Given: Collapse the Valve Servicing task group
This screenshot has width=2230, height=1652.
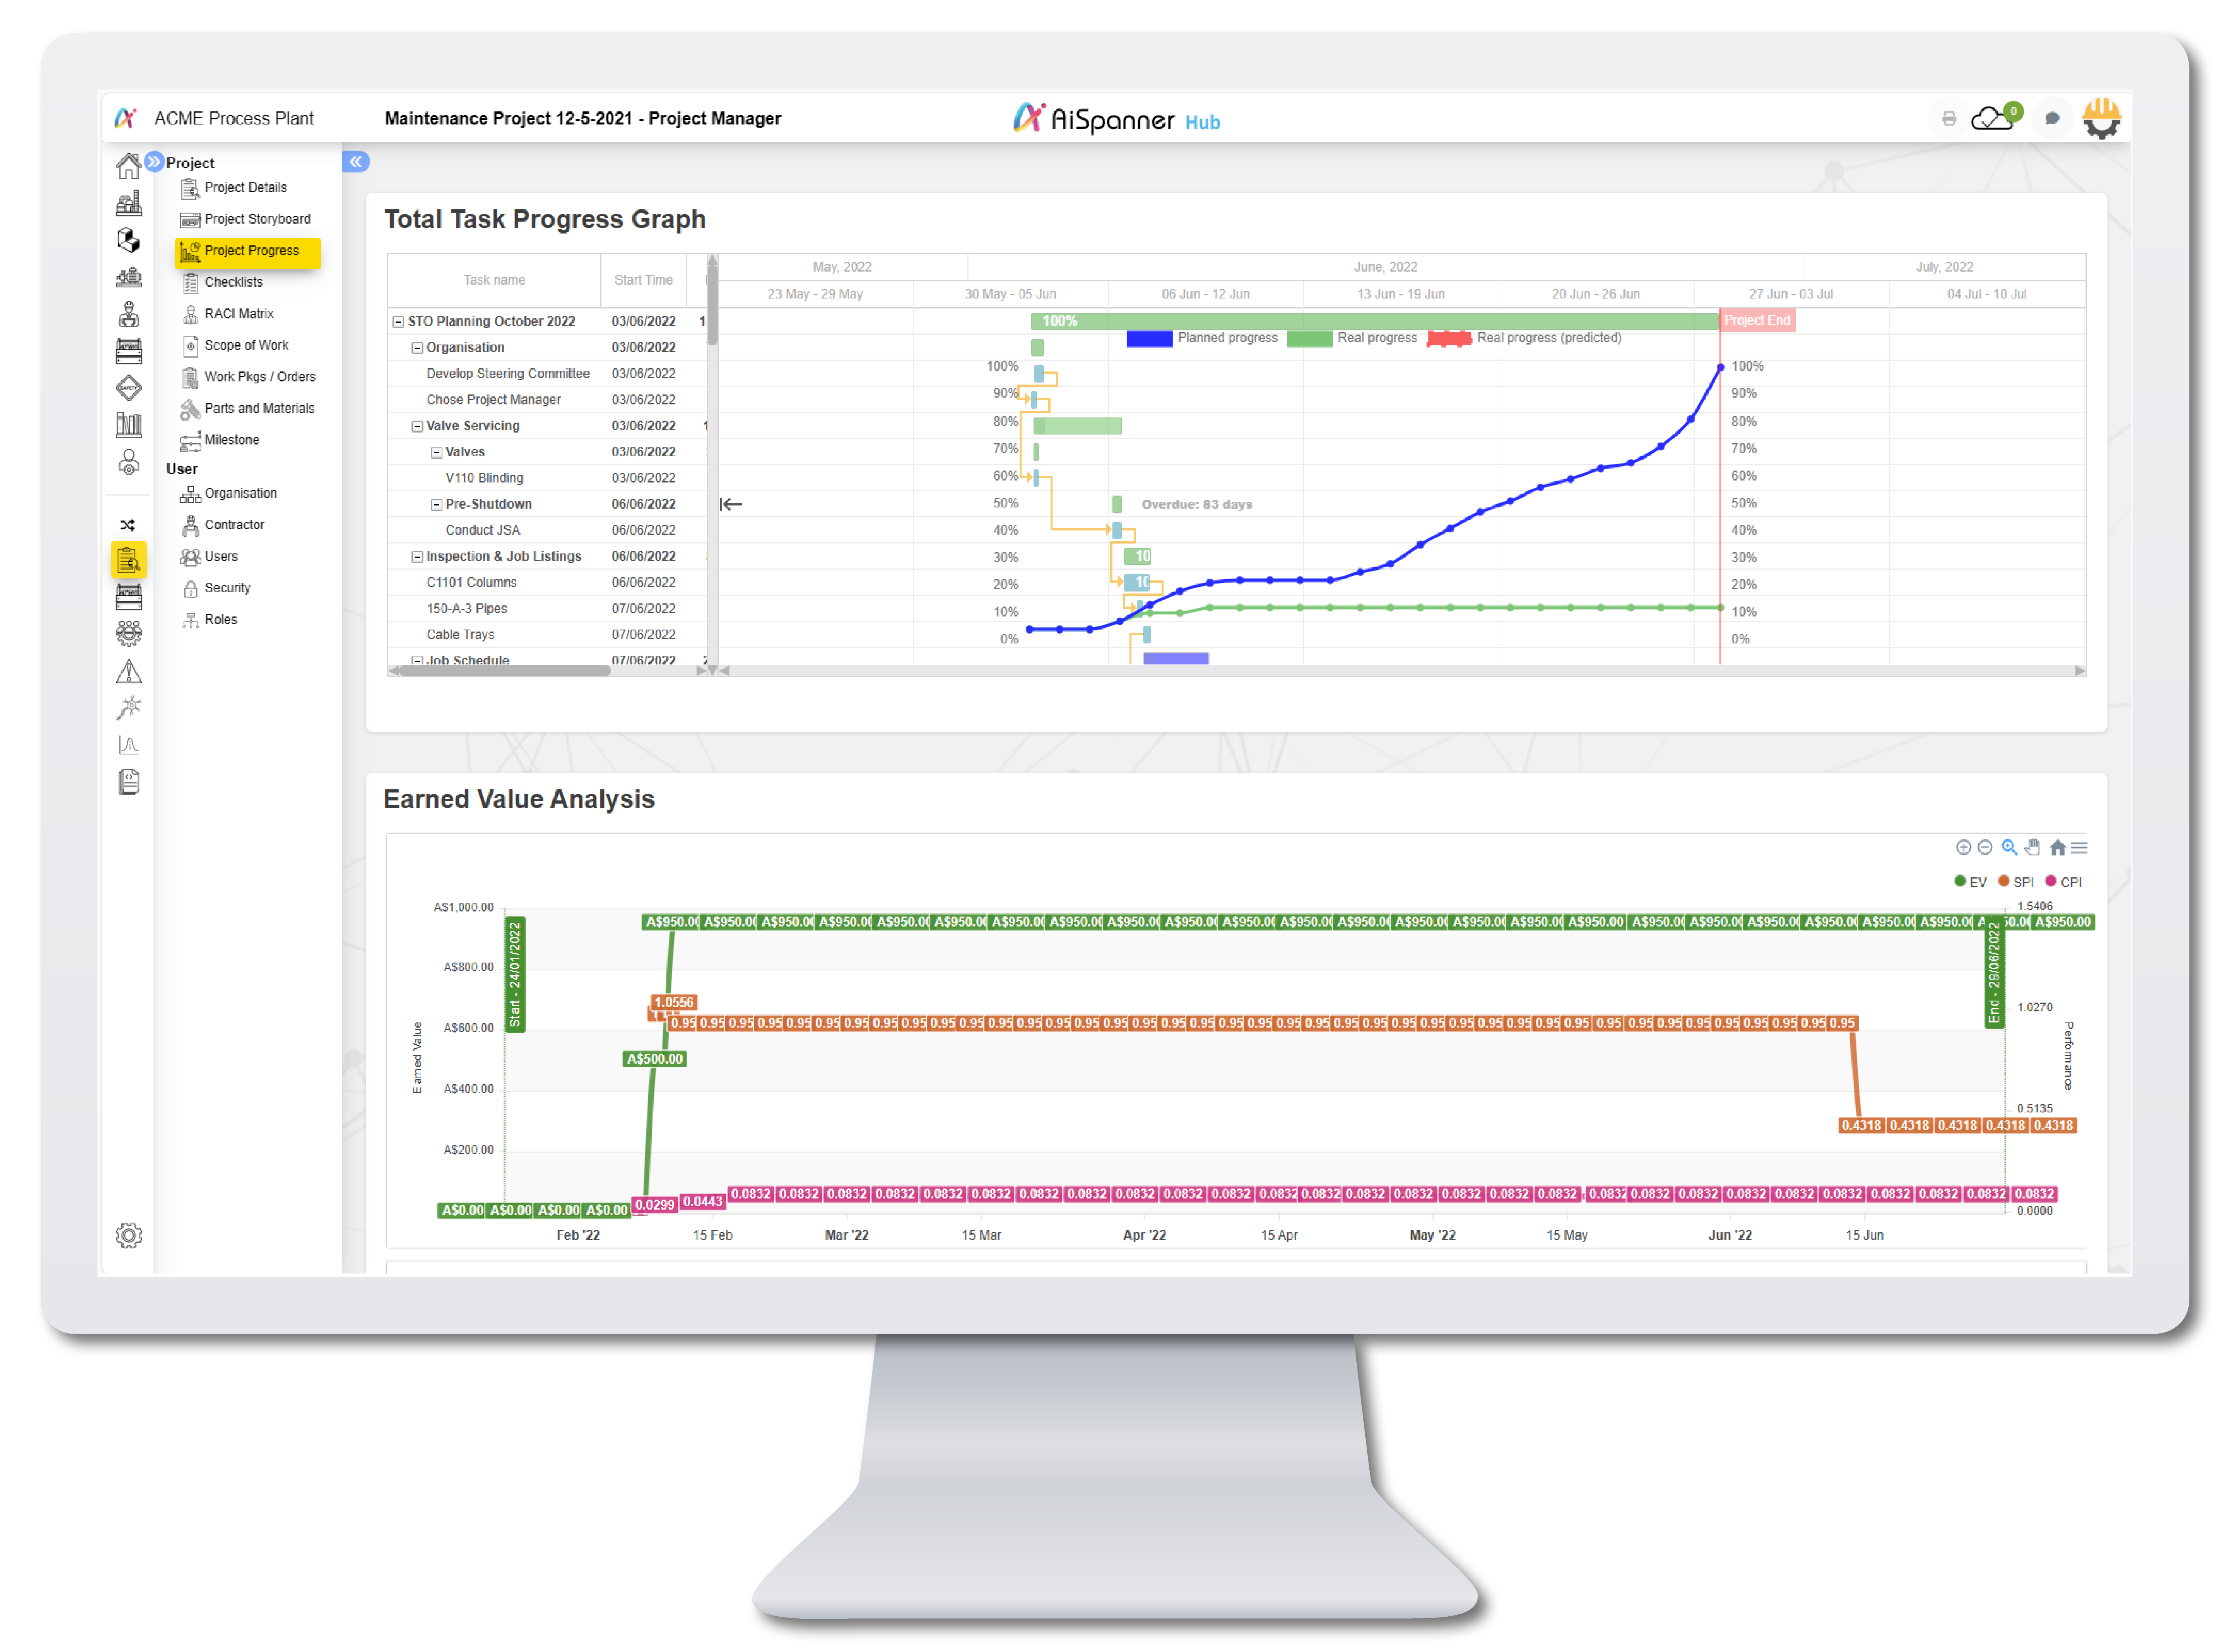Looking at the screenshot, I should point(417,427).
